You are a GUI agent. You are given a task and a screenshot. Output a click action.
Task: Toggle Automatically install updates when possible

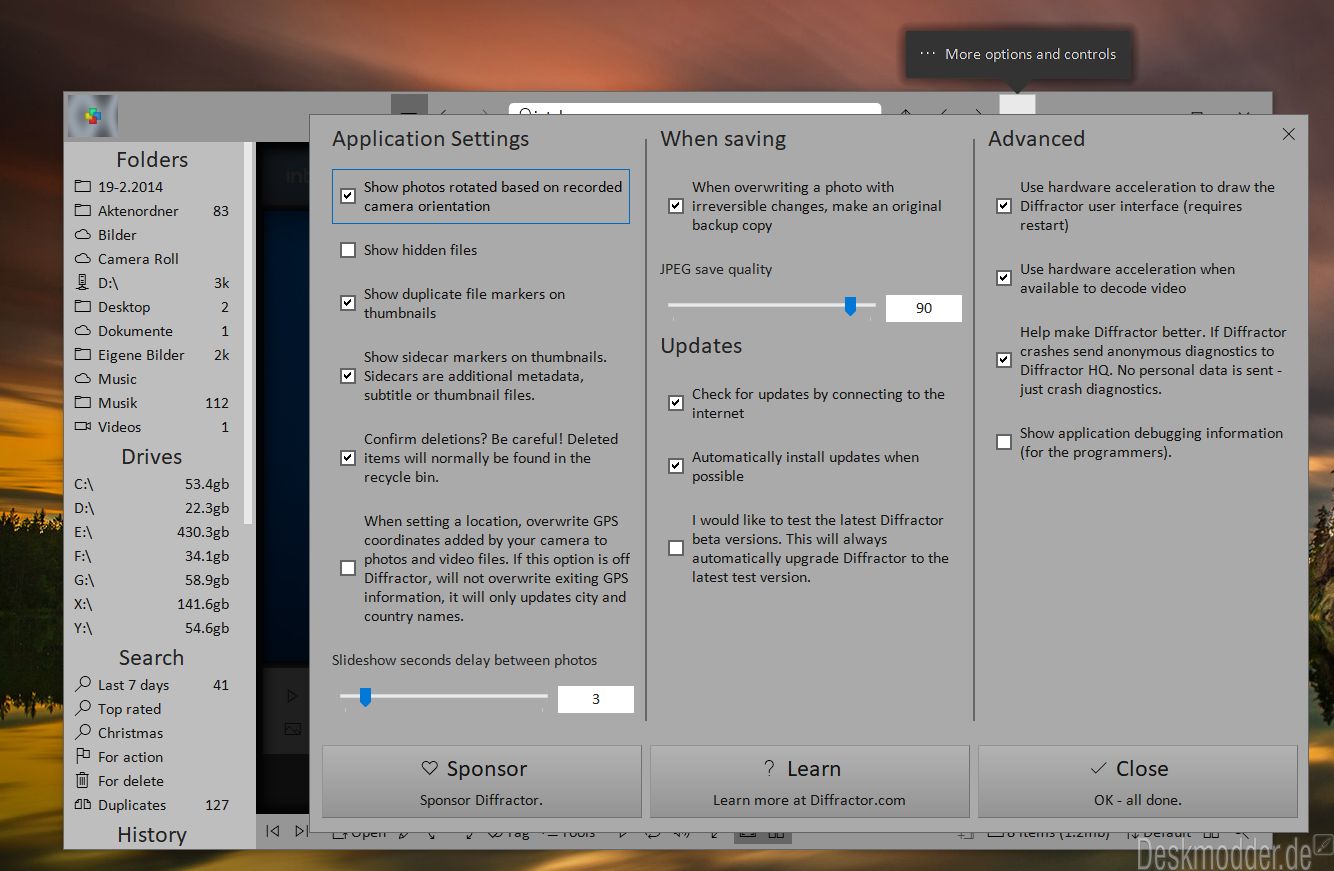pyautogui.click(x=676, y=466)
